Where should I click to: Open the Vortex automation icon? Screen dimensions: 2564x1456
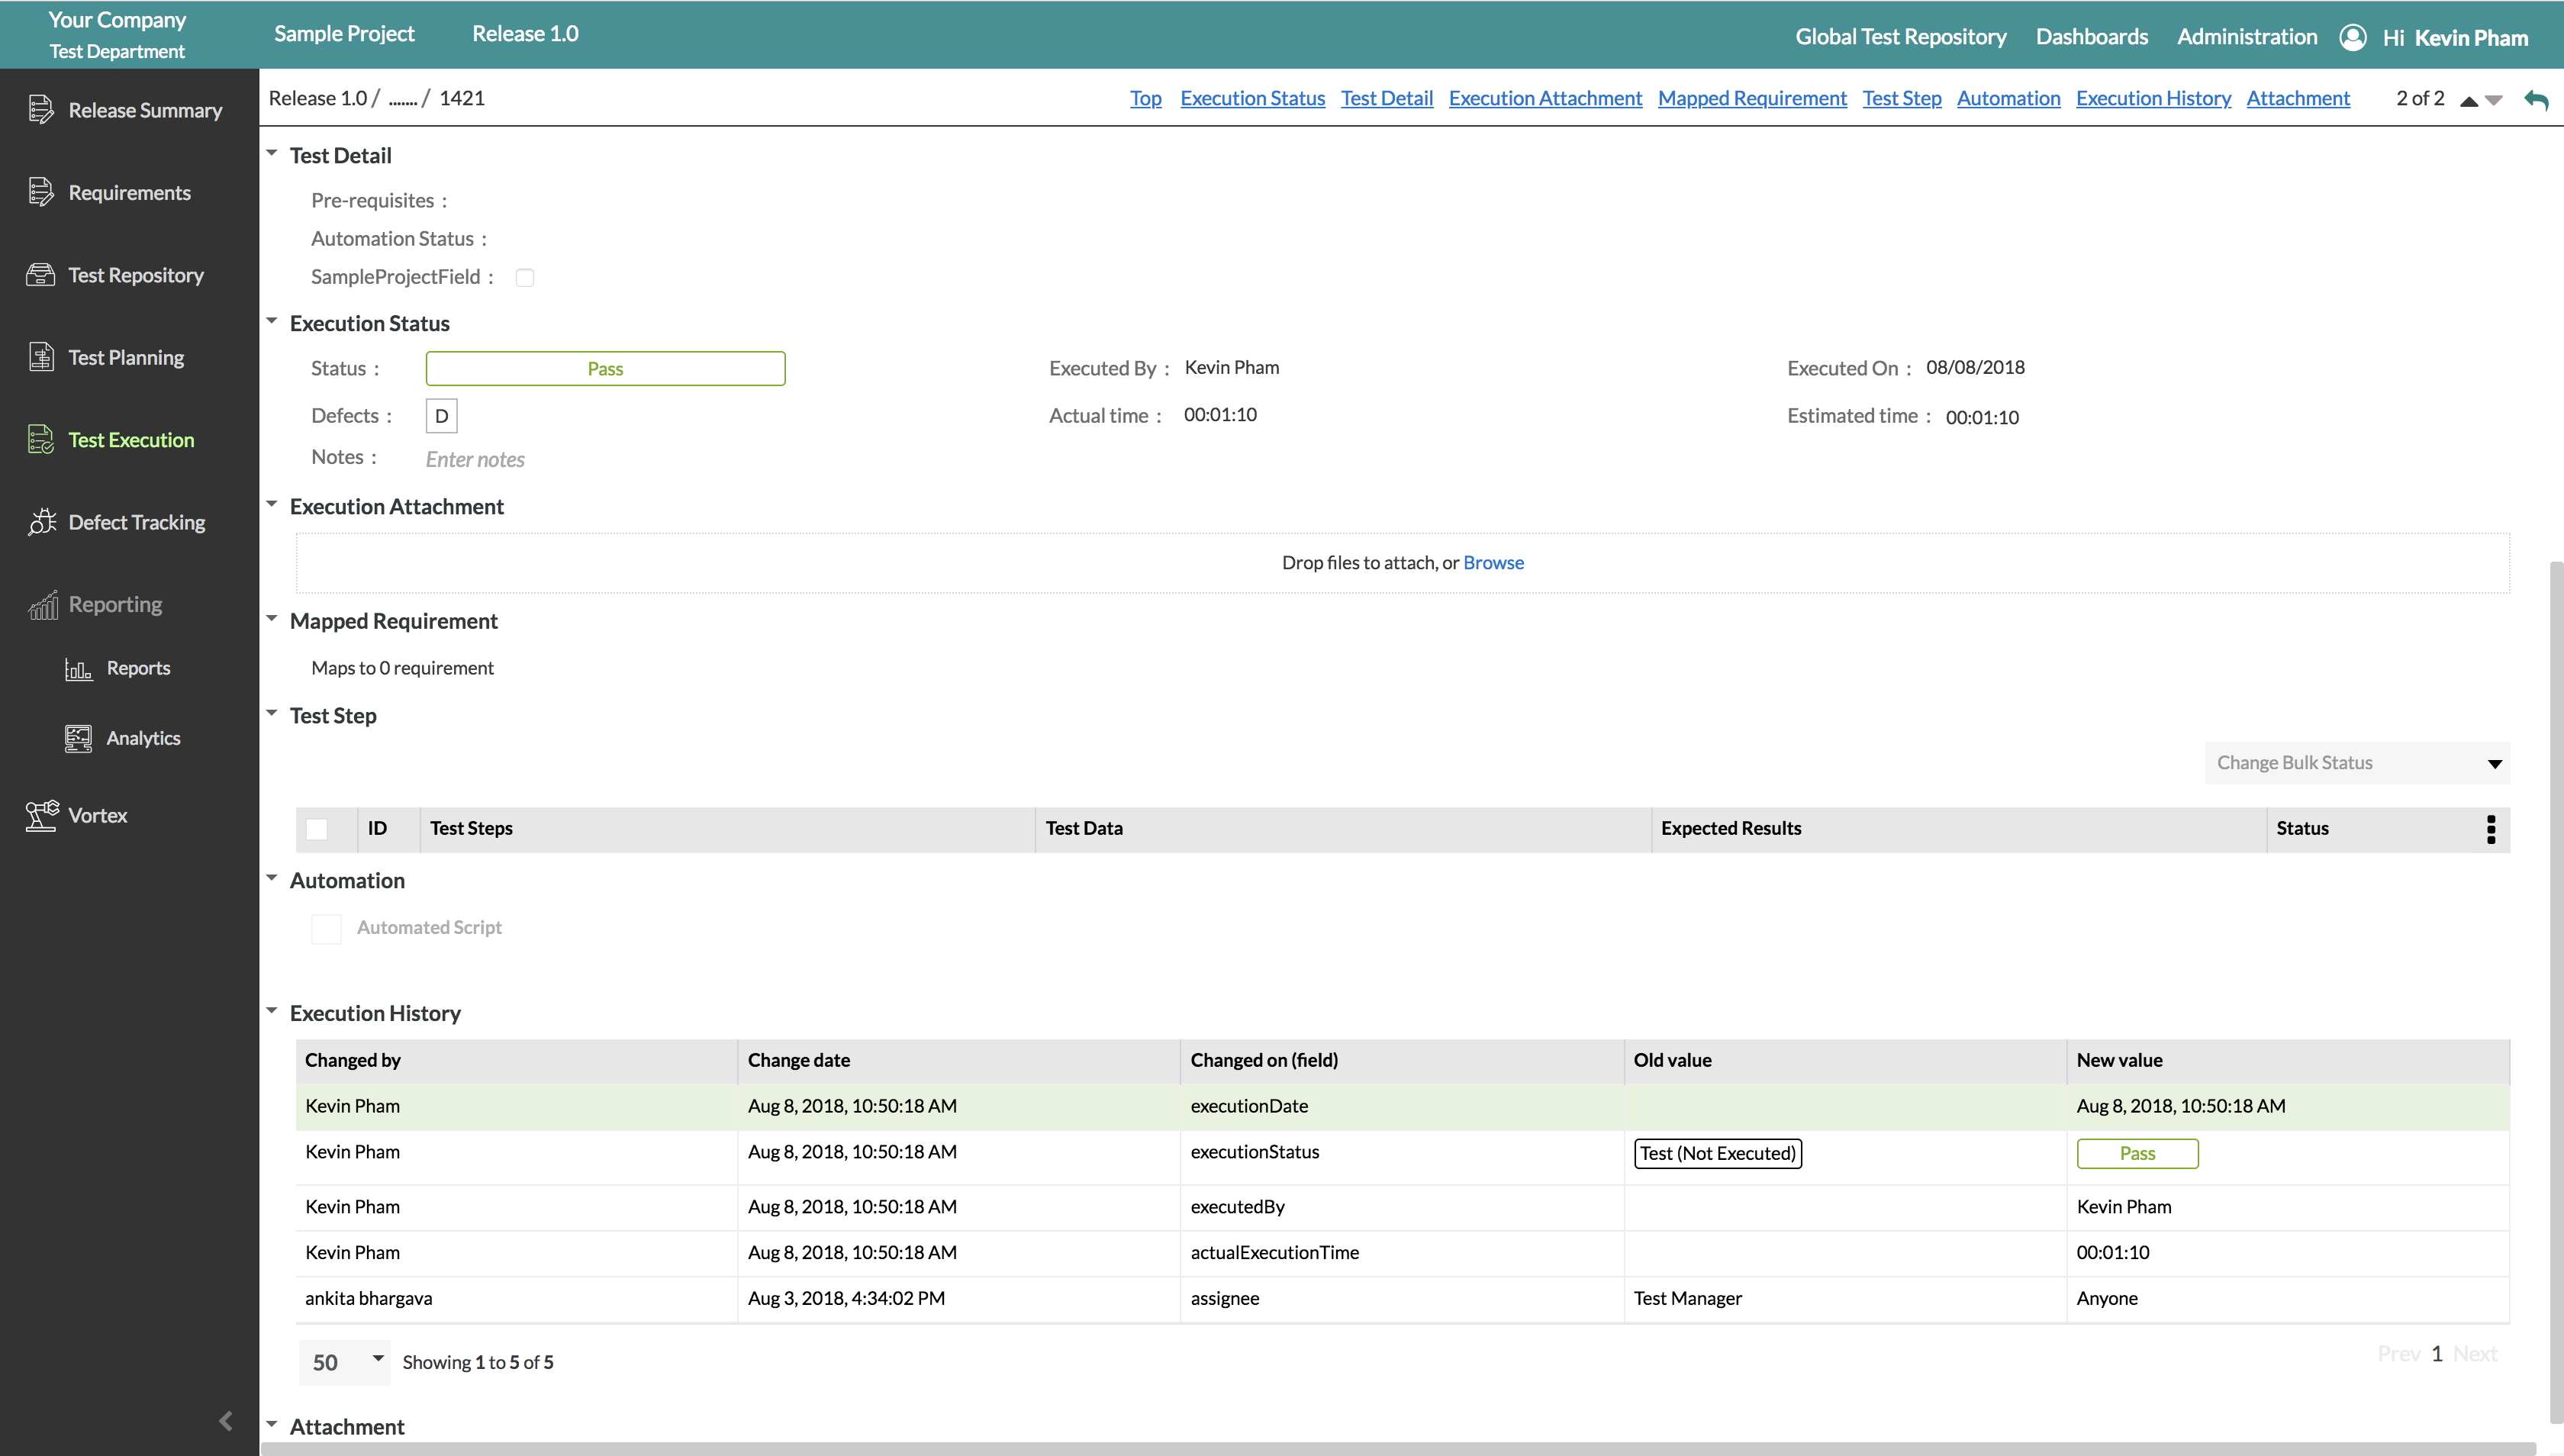41,815
